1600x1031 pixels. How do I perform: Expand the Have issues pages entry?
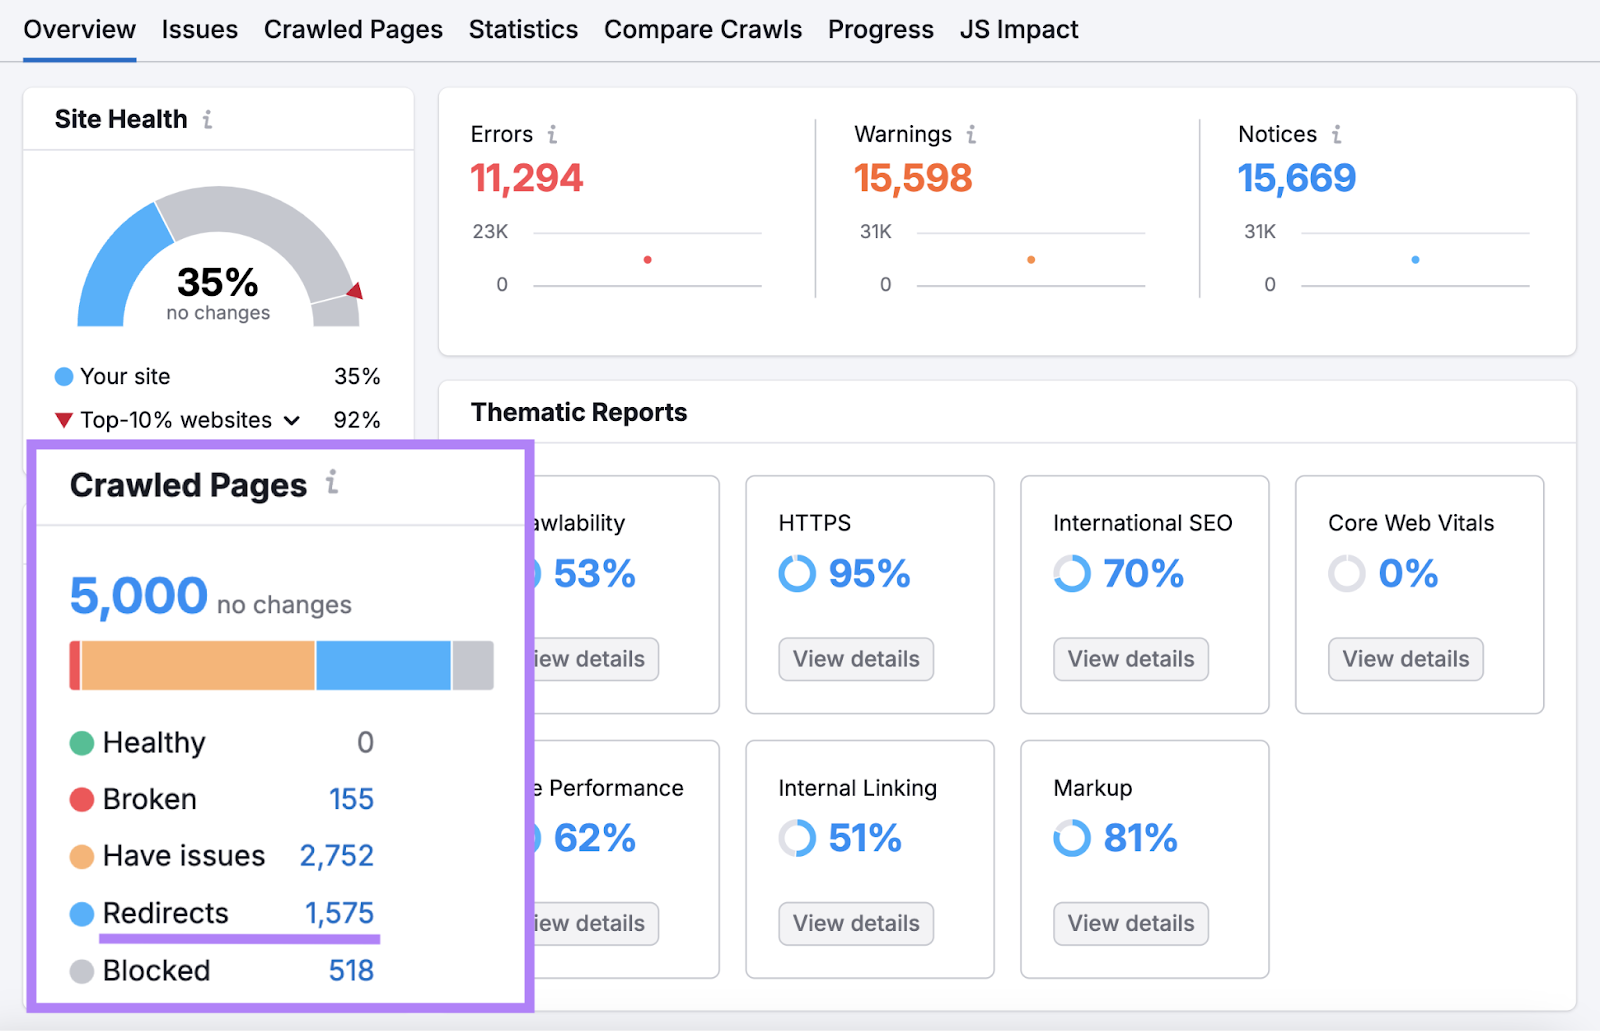tap(183, 855)
